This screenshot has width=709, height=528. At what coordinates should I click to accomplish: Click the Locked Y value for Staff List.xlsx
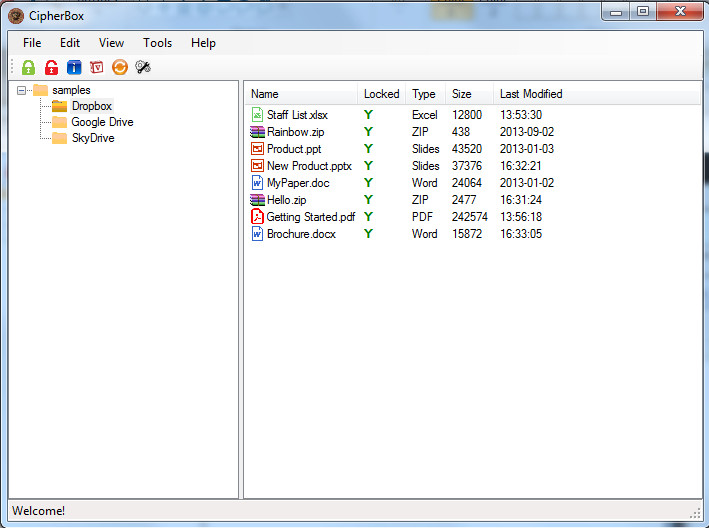click(369, 115)
